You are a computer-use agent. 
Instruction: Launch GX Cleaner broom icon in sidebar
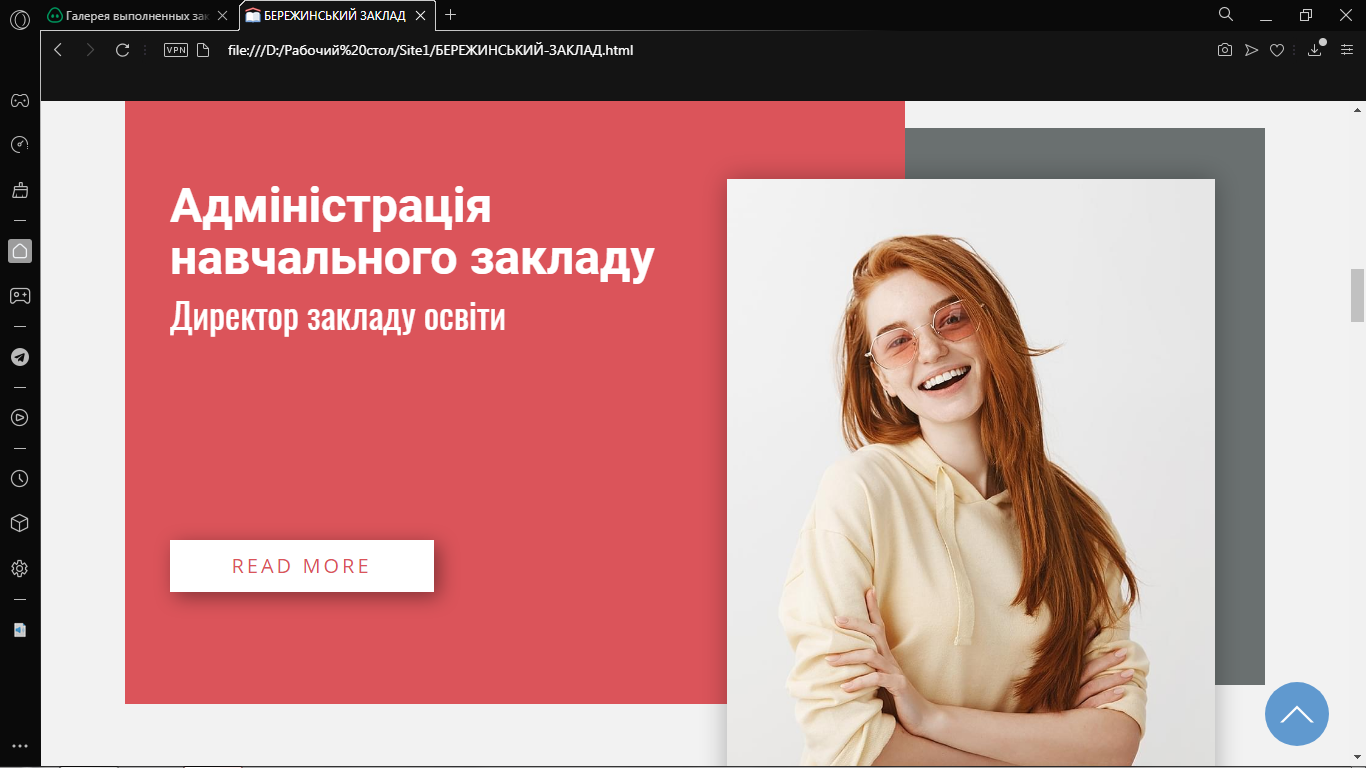tap(19, 189)
